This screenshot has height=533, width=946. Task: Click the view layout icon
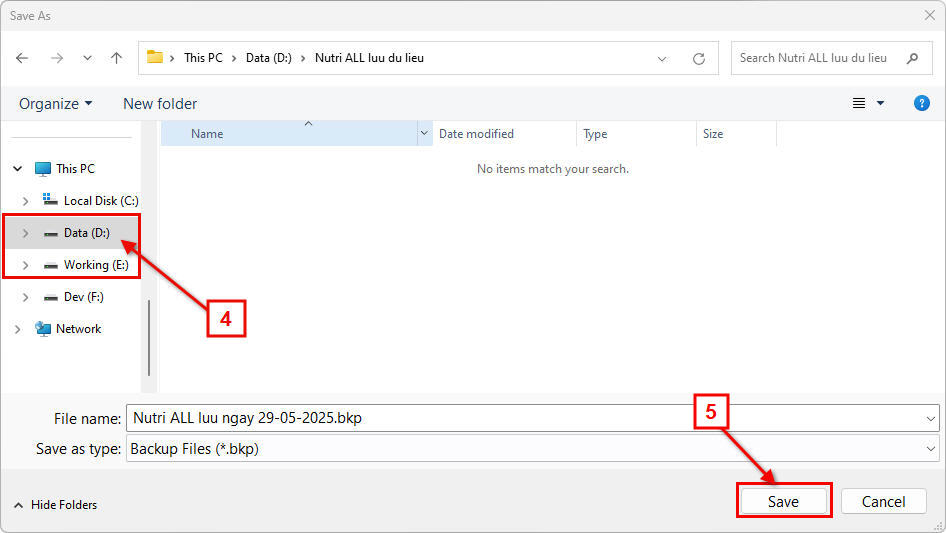pyautogui.click(x=859, y=103)
